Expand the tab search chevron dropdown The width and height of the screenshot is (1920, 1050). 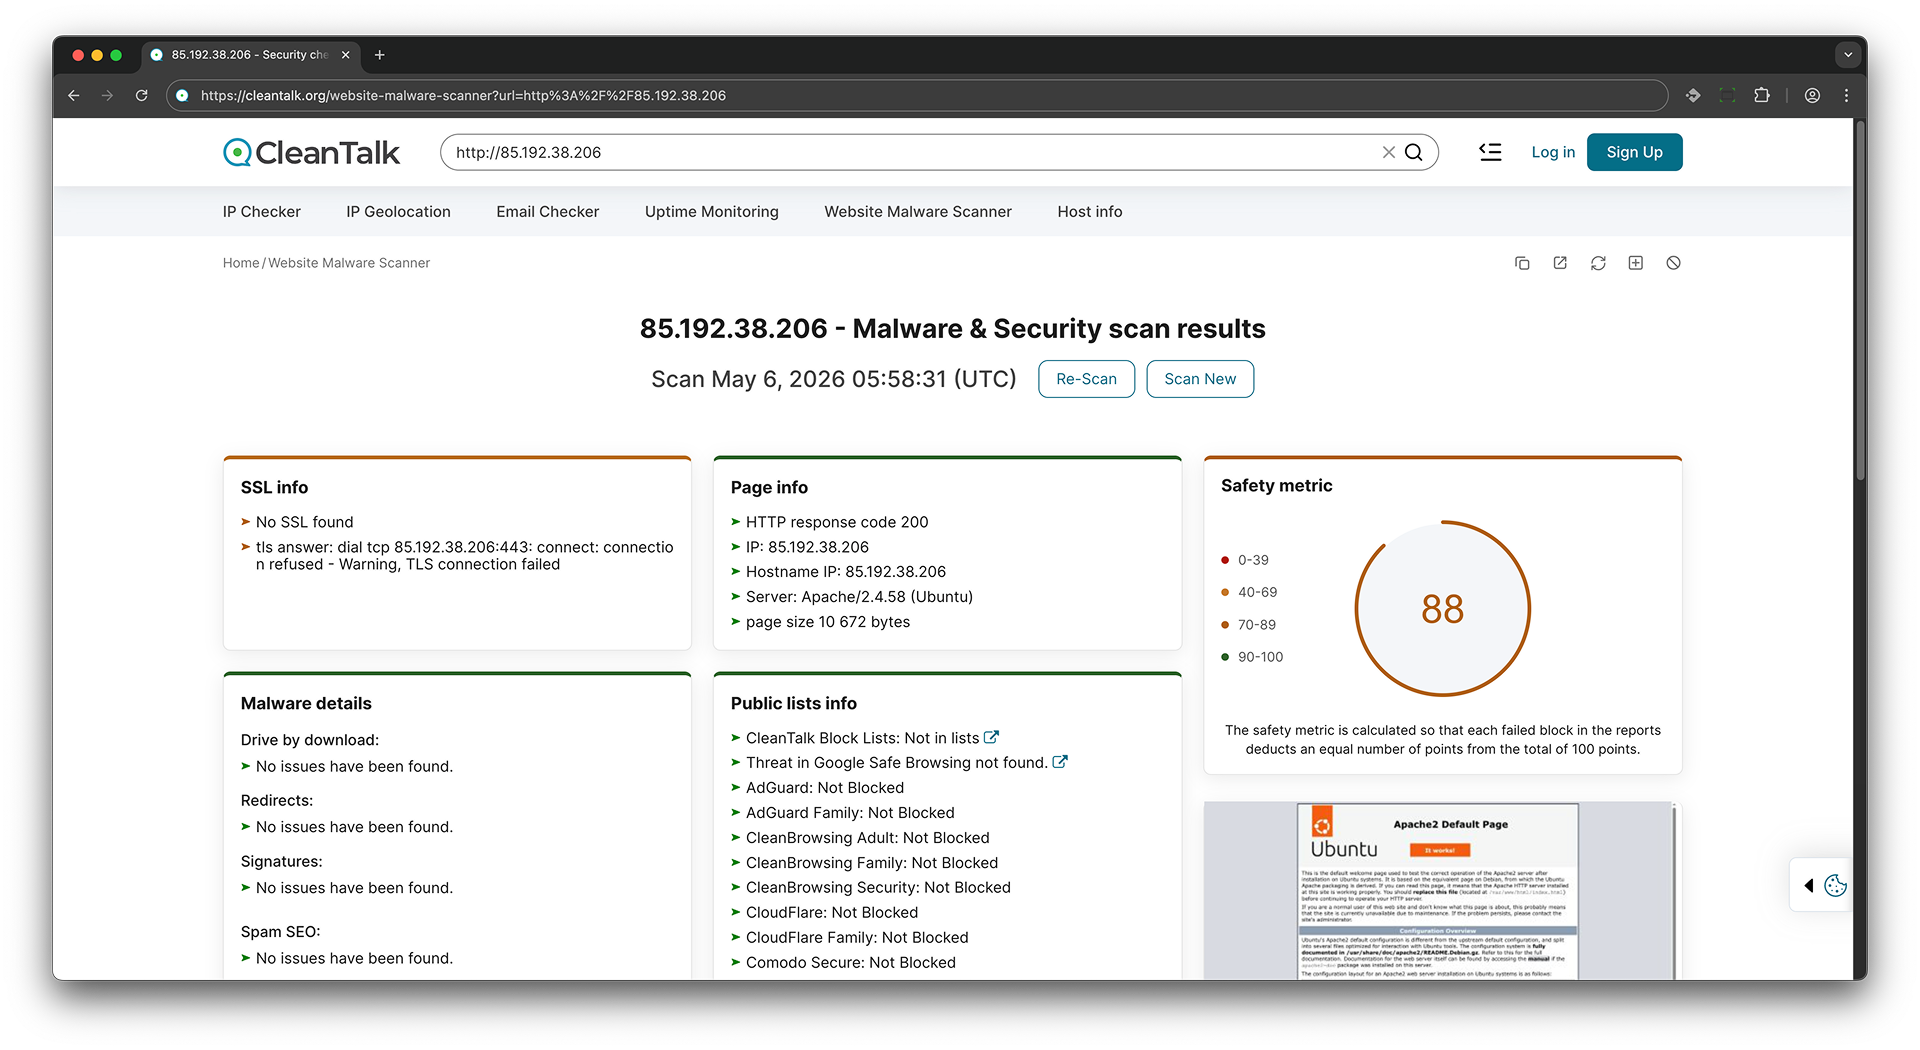pyautogui.click(x=1848, y=55)
